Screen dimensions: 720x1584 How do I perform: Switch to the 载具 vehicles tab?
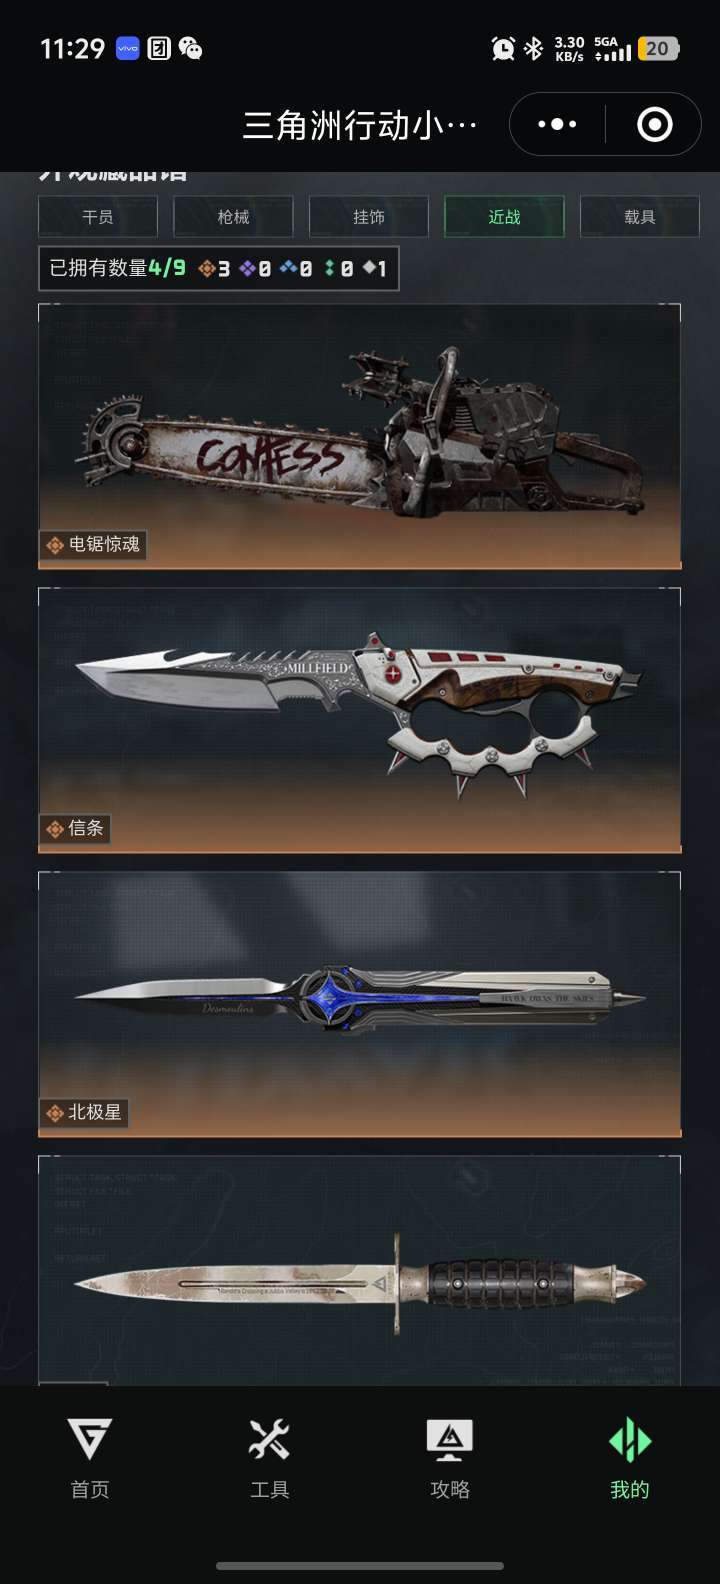(639, 217)
